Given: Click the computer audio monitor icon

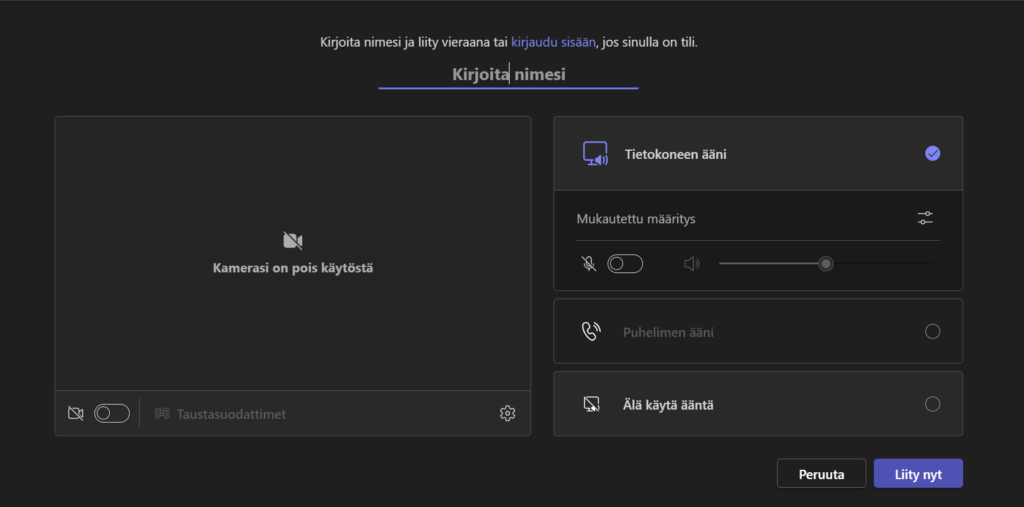Looking at the screenshot, I should point(595,154).
